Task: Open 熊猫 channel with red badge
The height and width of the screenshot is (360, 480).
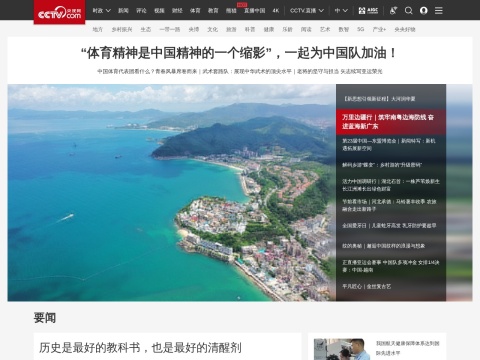Action: [x=231, y=11]
